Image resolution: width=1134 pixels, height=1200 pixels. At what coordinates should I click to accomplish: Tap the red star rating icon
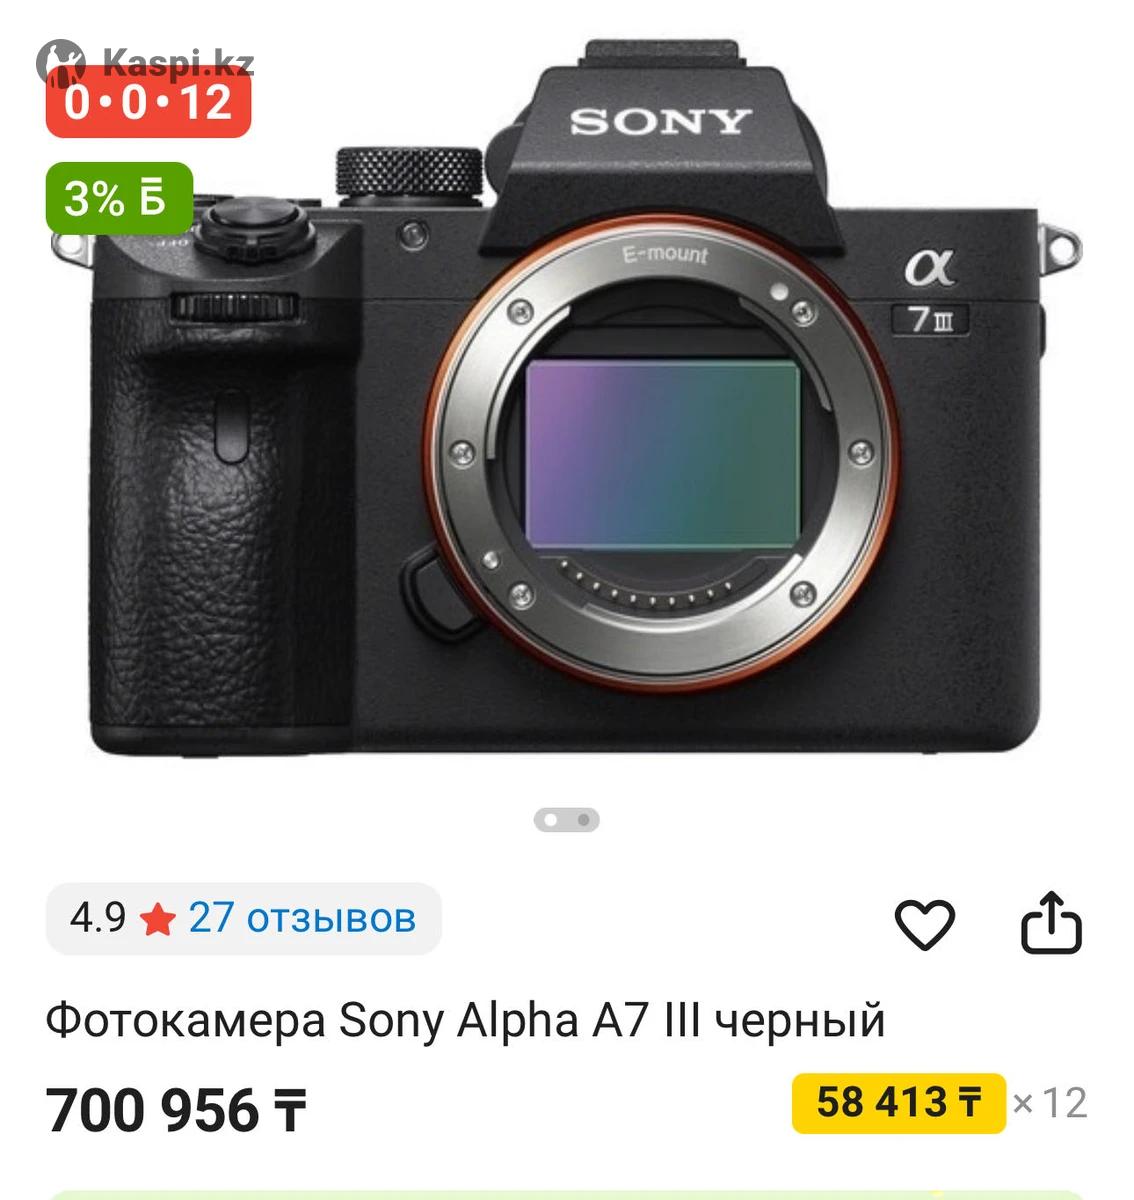[158, 918]
